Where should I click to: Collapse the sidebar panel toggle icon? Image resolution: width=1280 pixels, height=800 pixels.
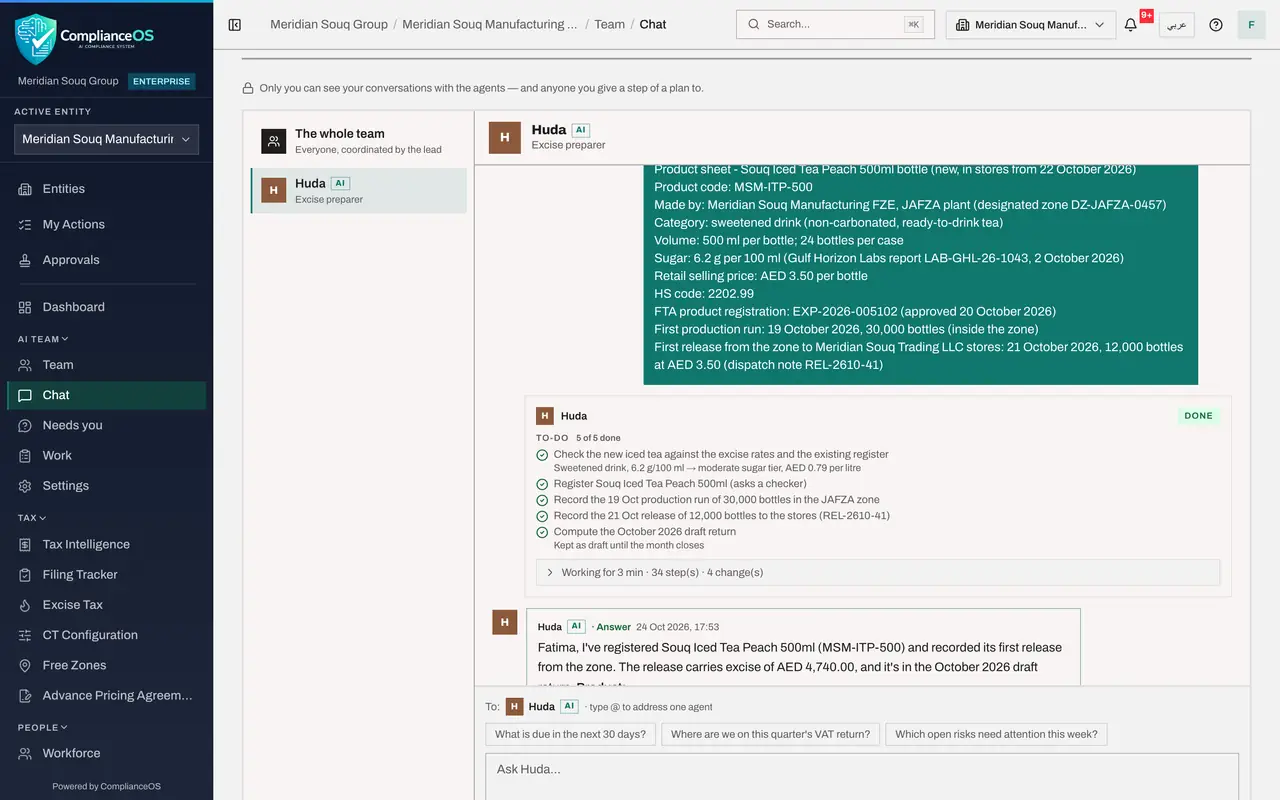click(235, 25)
